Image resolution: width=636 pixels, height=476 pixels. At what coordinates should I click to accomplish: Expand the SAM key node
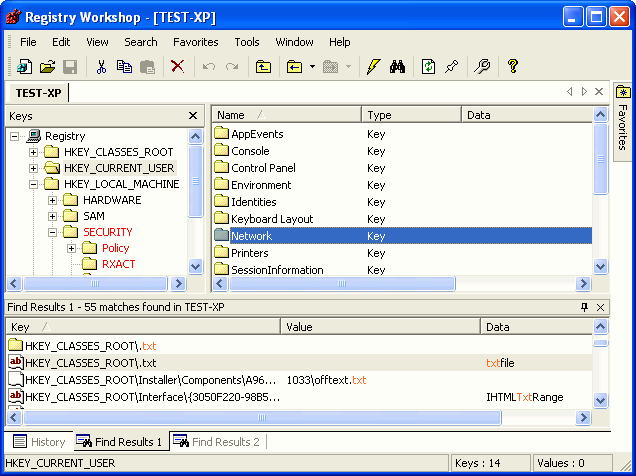pos(52,217)
